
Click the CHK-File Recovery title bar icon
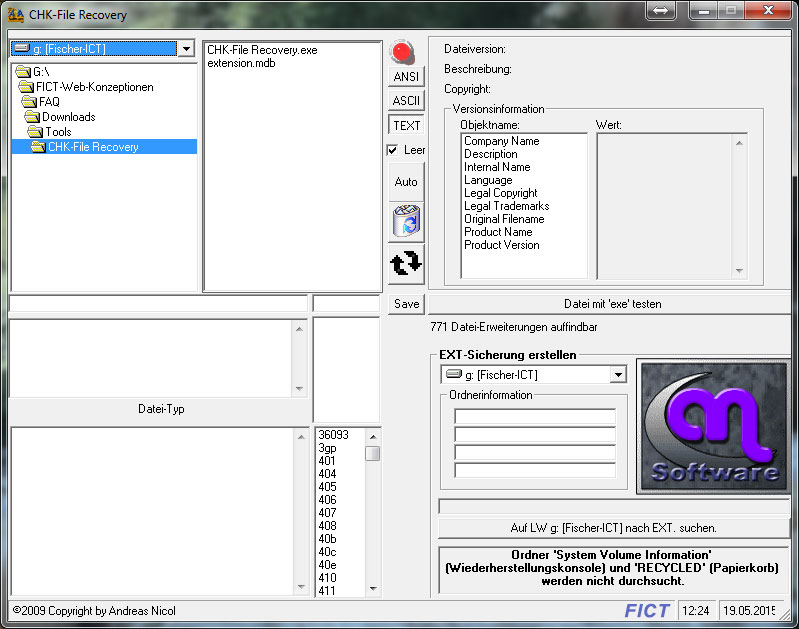(16, 15)
